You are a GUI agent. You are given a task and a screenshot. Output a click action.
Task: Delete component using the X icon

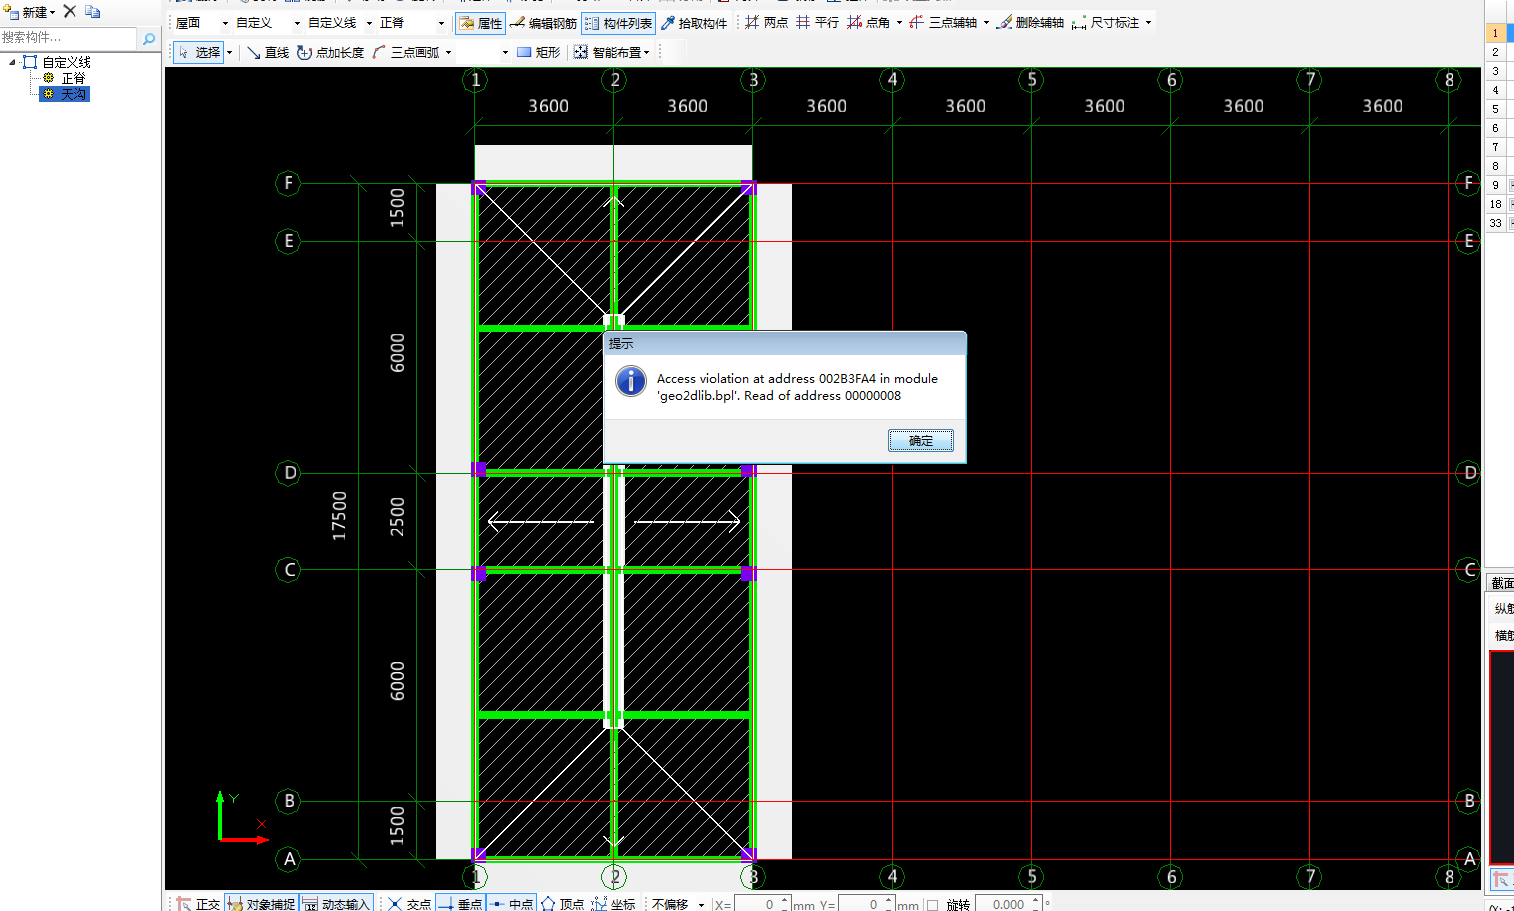(x=70, y=12)
